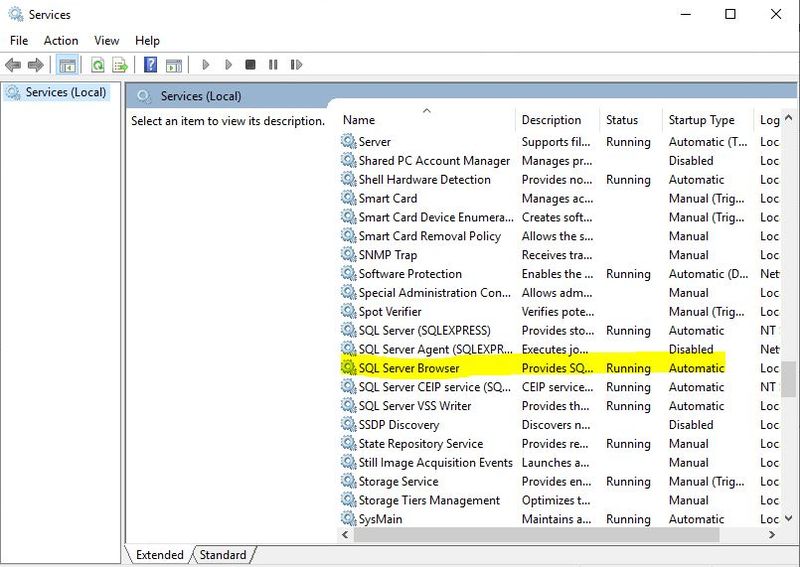Switch to the Extended tab
The width and height of the screenshot is (800, 567).
159,555
